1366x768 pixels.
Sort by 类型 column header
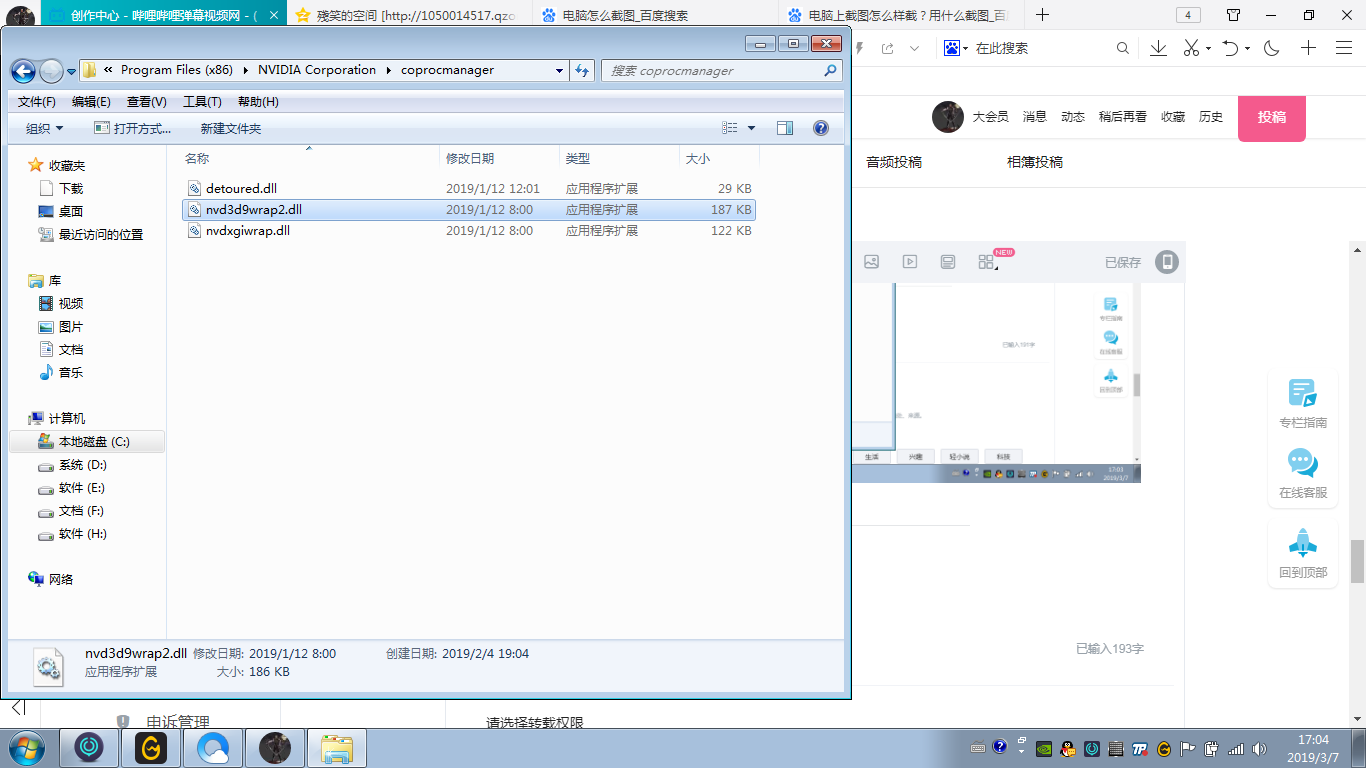point(578,159)
